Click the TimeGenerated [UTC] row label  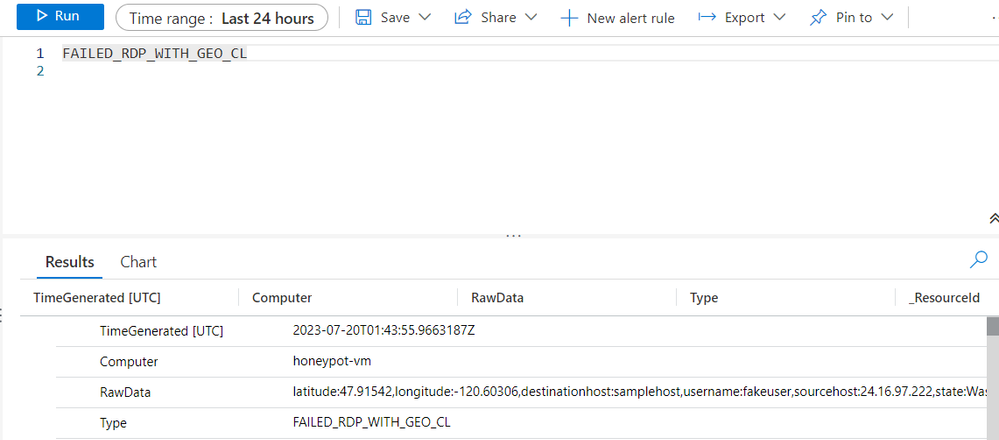tap(161, 331)
